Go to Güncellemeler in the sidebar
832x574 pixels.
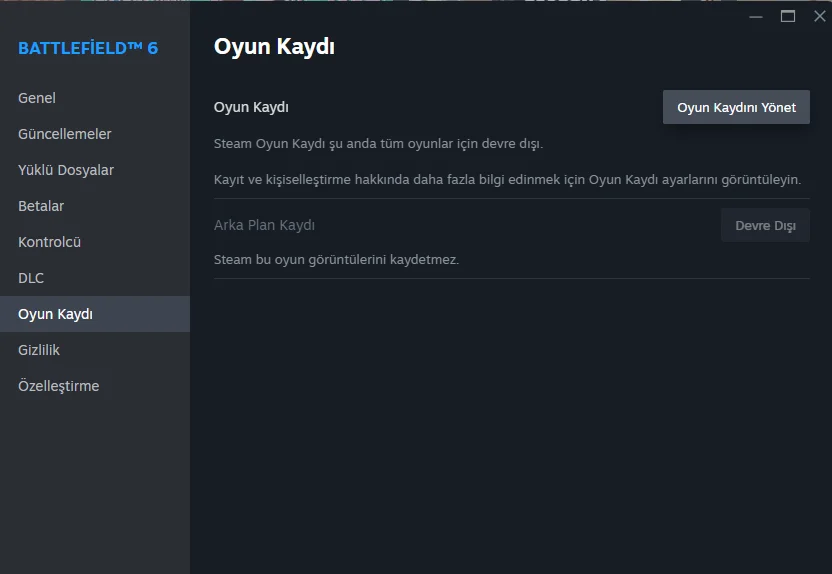[x=95, y=134]
